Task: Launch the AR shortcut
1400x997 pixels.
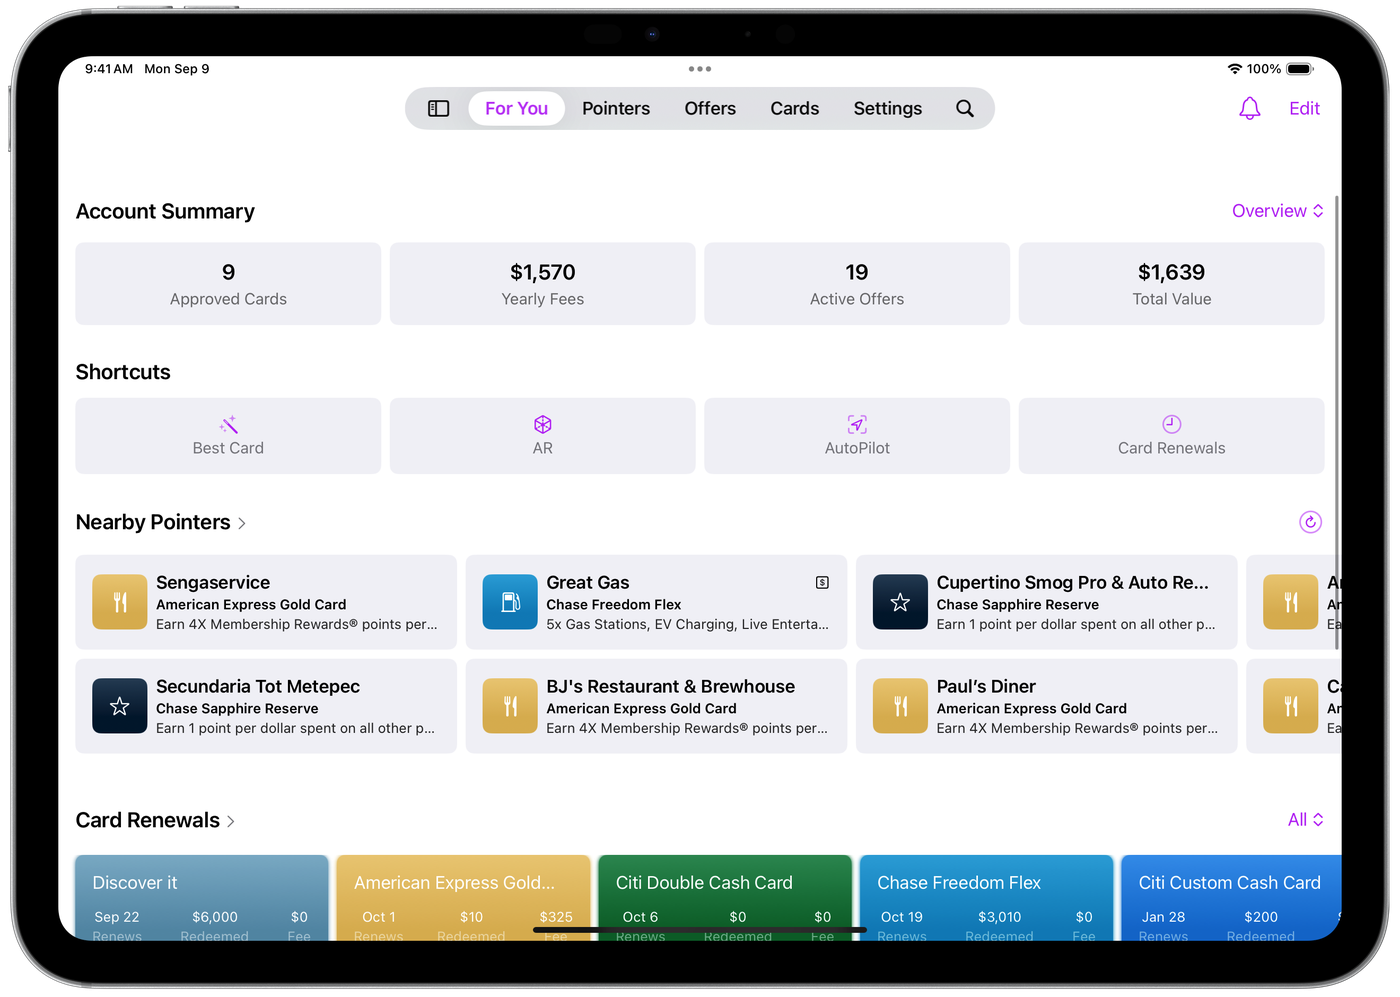Action: pyautogui.click(x=543, y=436)
